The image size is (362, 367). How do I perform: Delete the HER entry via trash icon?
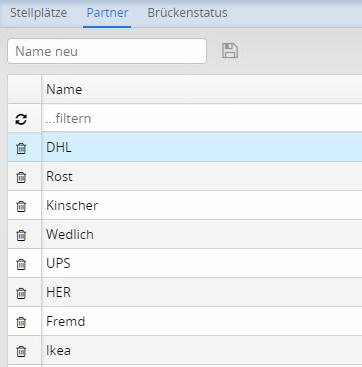(21, 293)
